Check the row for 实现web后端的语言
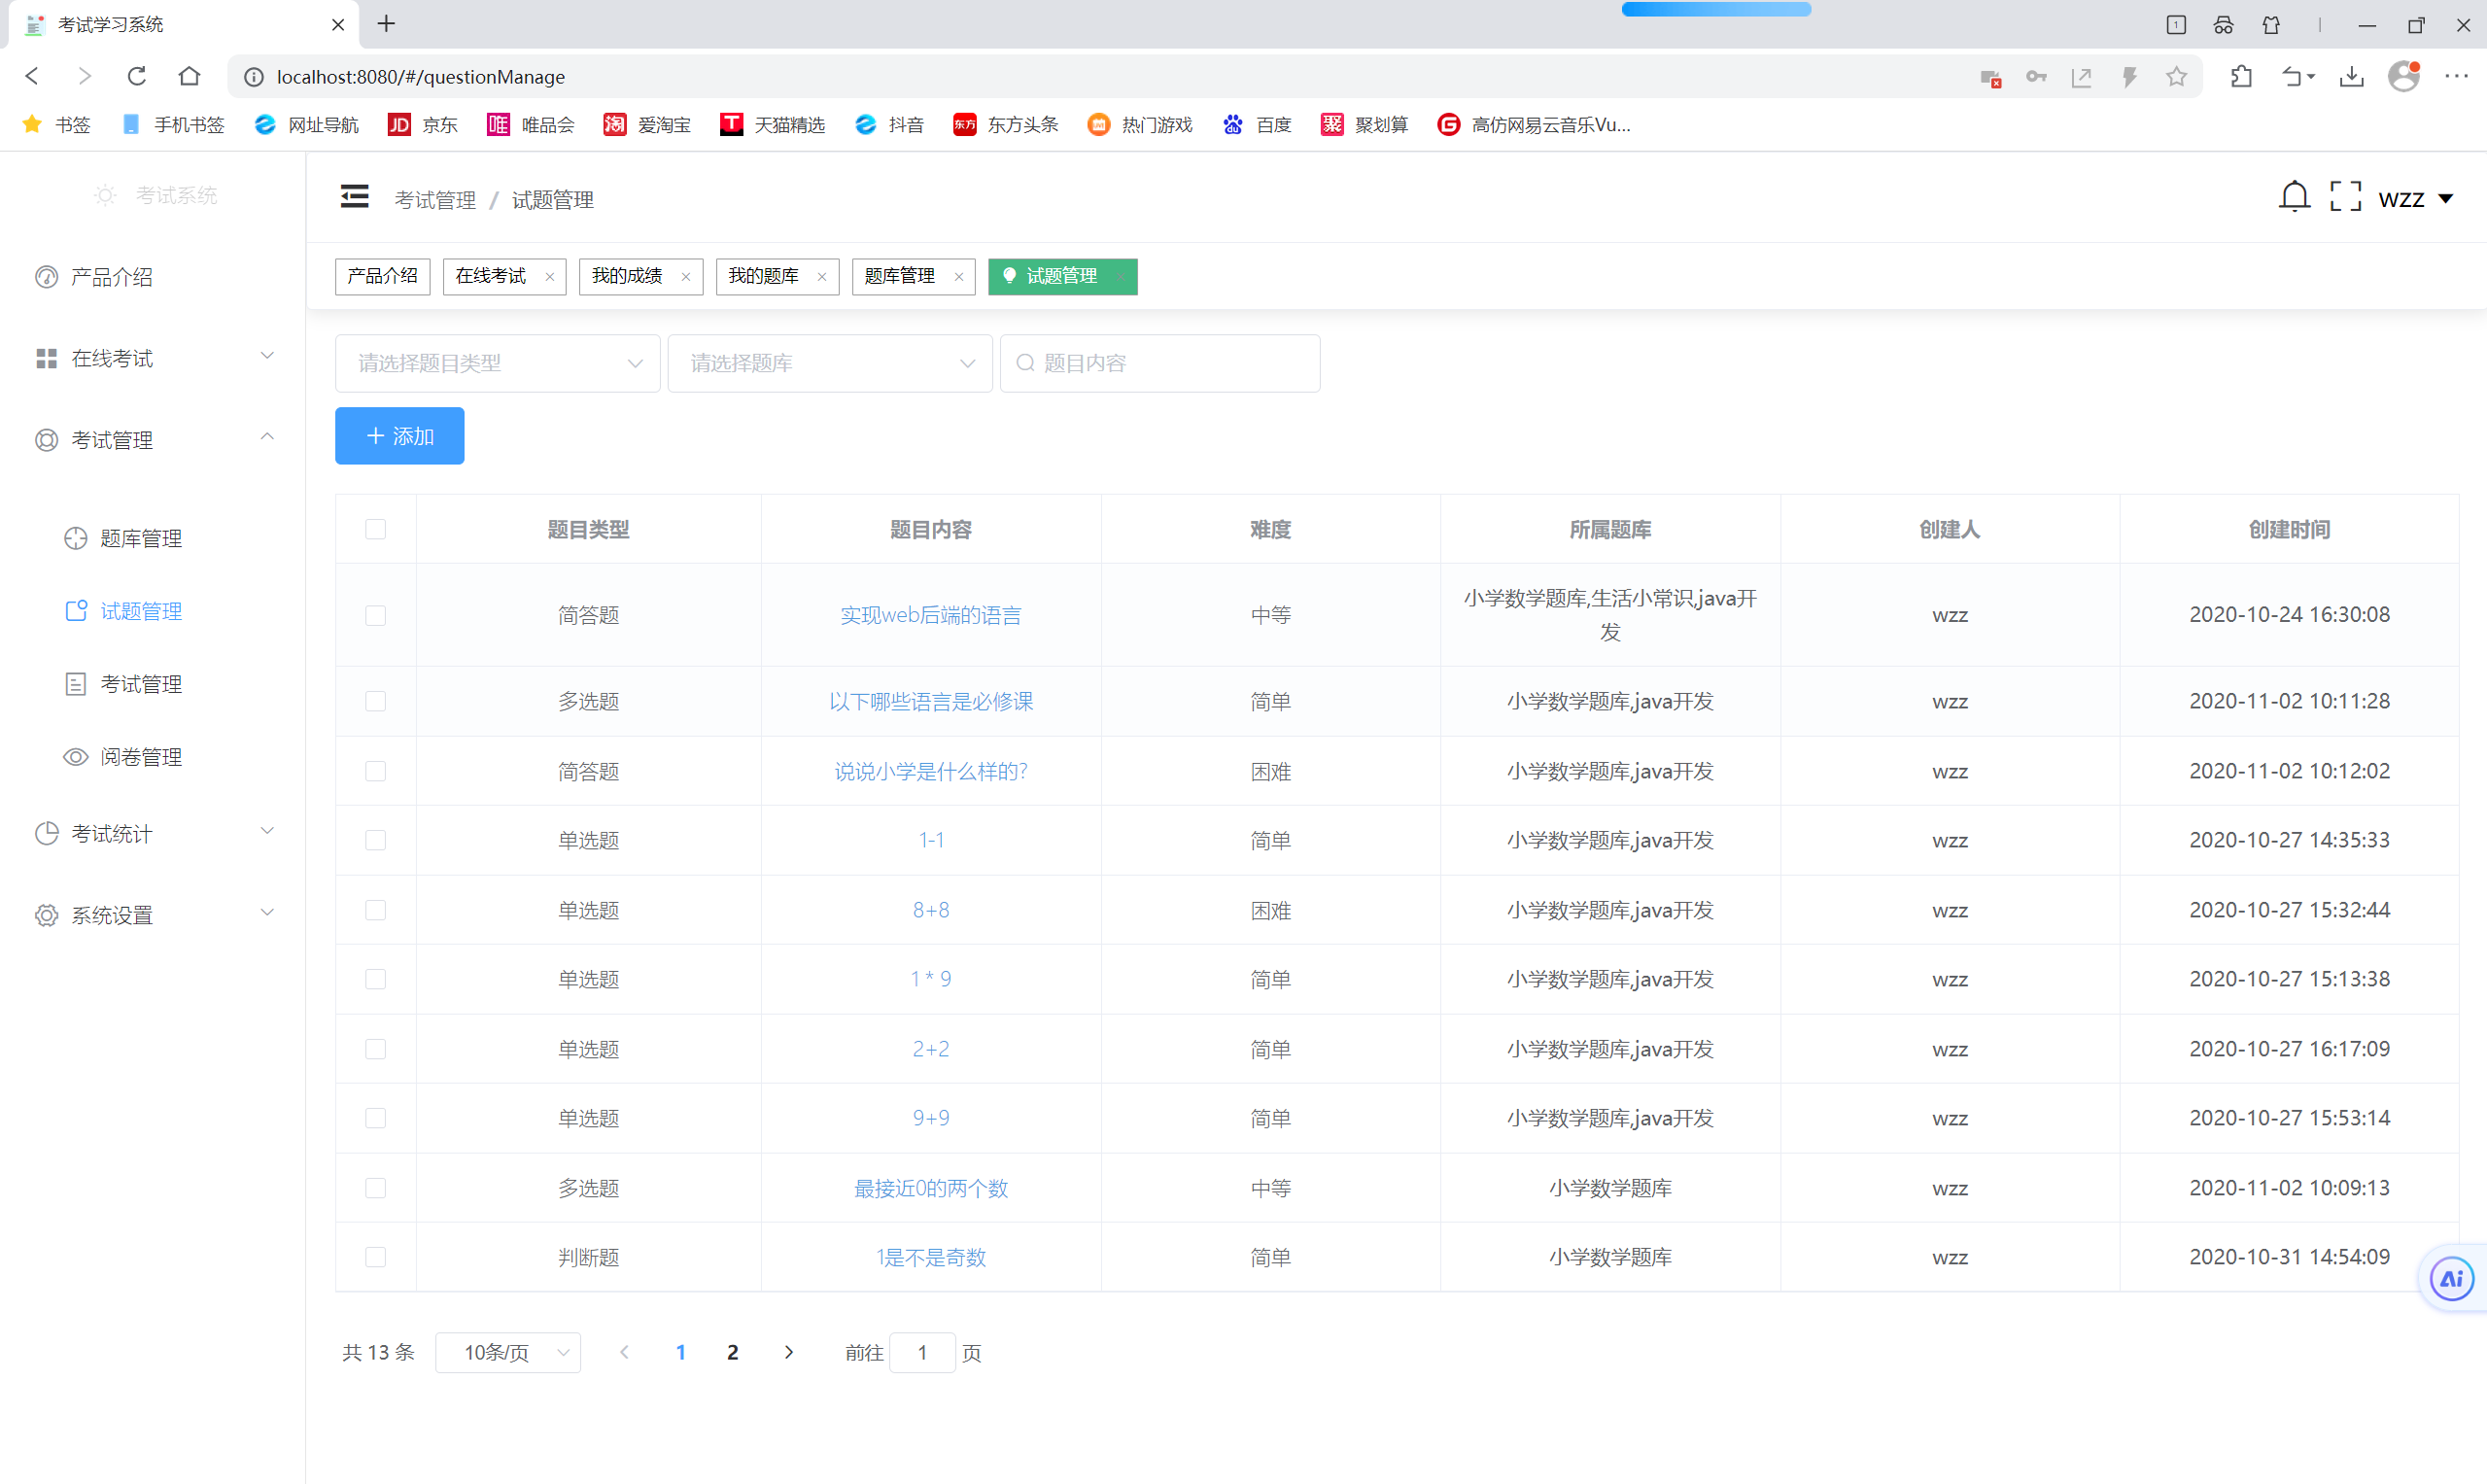Image resolution: width=2487 pixels, height=1484 pixels. pos(375,615)
